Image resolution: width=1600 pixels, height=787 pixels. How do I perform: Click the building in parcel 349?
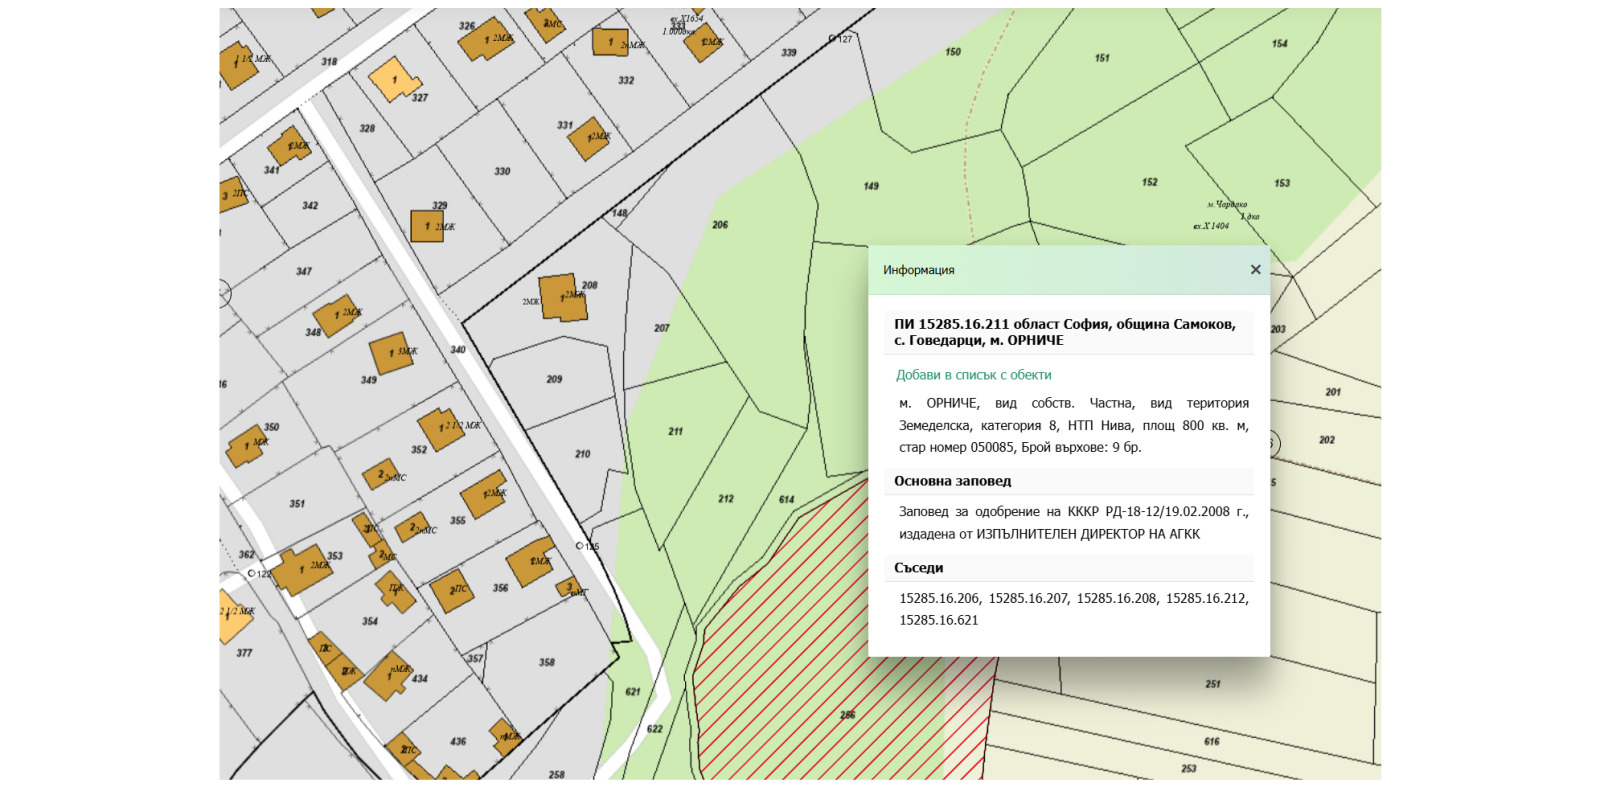point(391,353)
